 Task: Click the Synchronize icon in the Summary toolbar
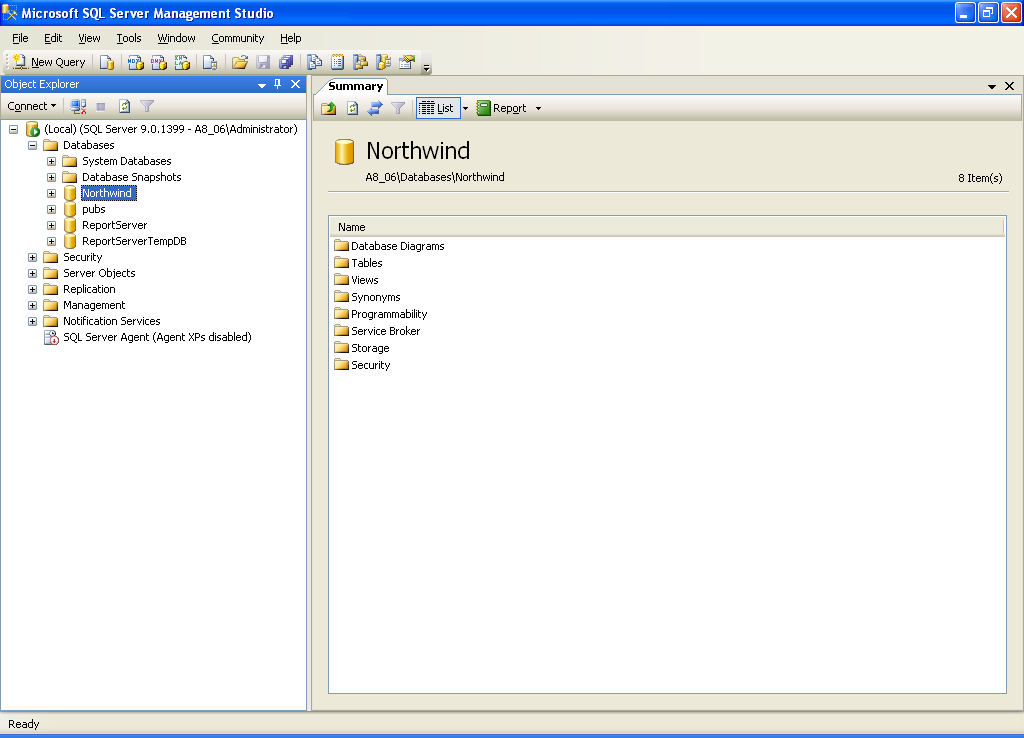coord(374,107)
